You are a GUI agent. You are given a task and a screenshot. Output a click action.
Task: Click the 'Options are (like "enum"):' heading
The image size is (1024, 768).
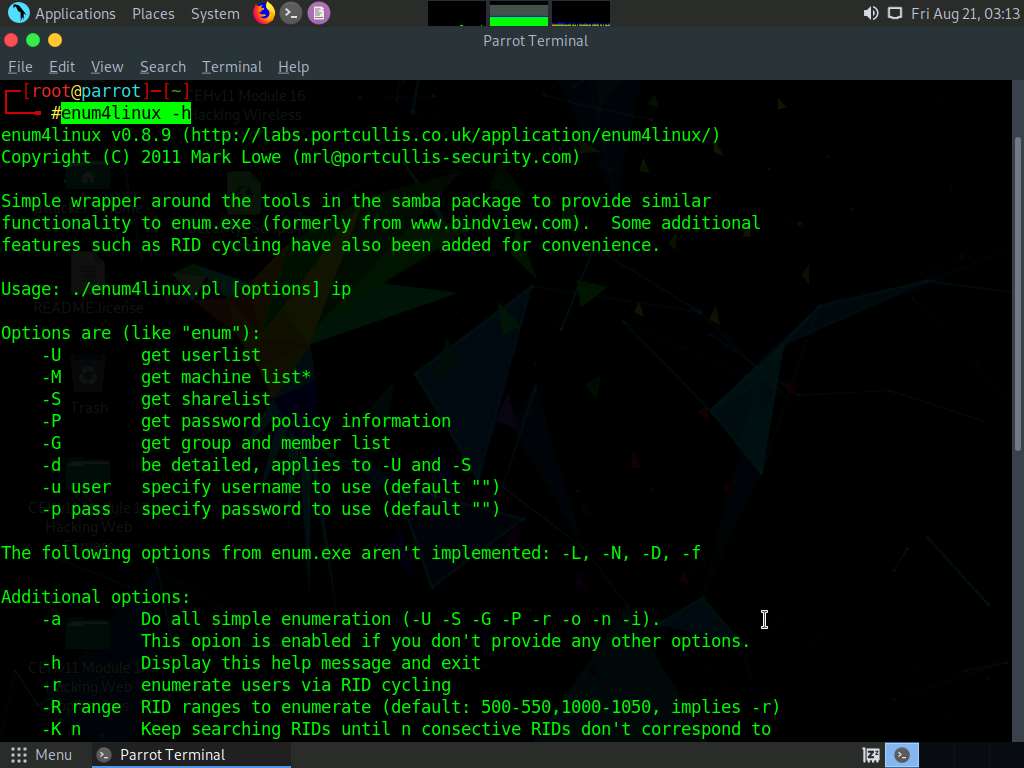click(131, 333)
